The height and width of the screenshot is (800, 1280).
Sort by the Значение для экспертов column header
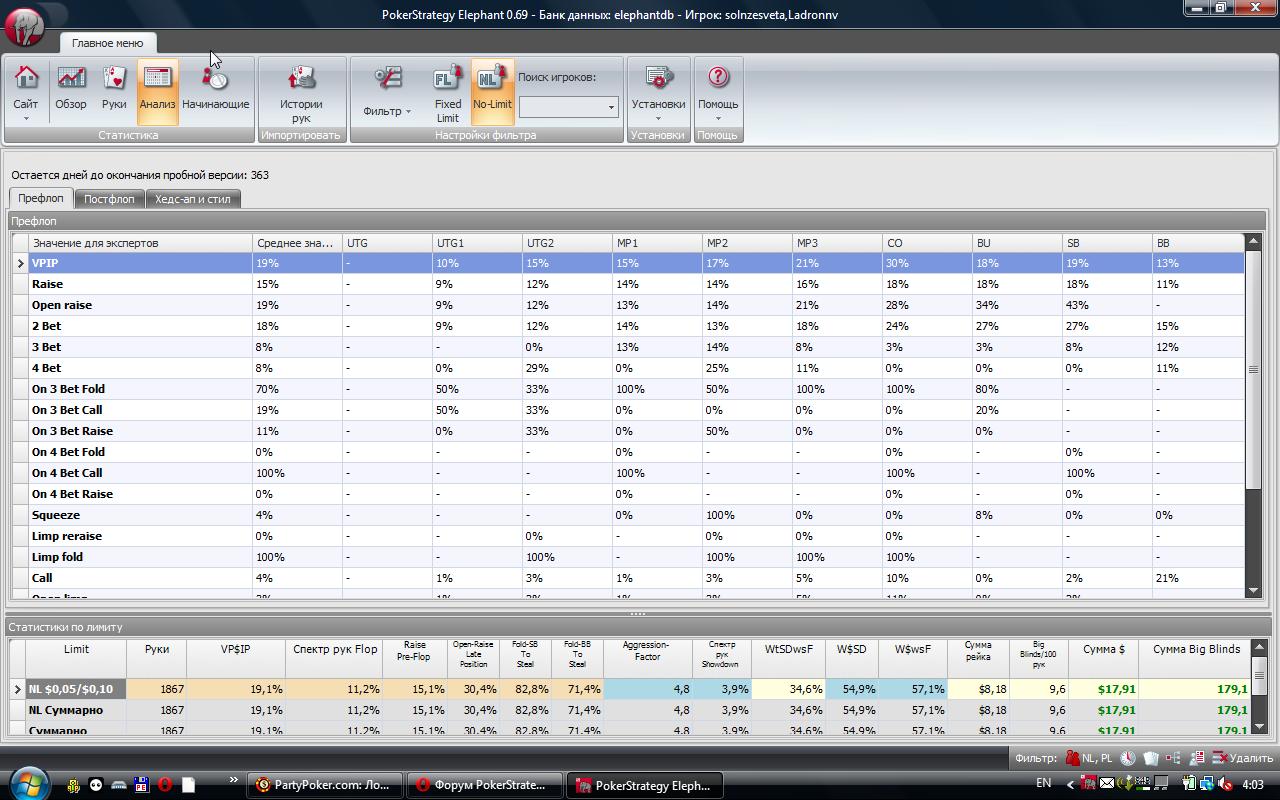tap(140, 243)
